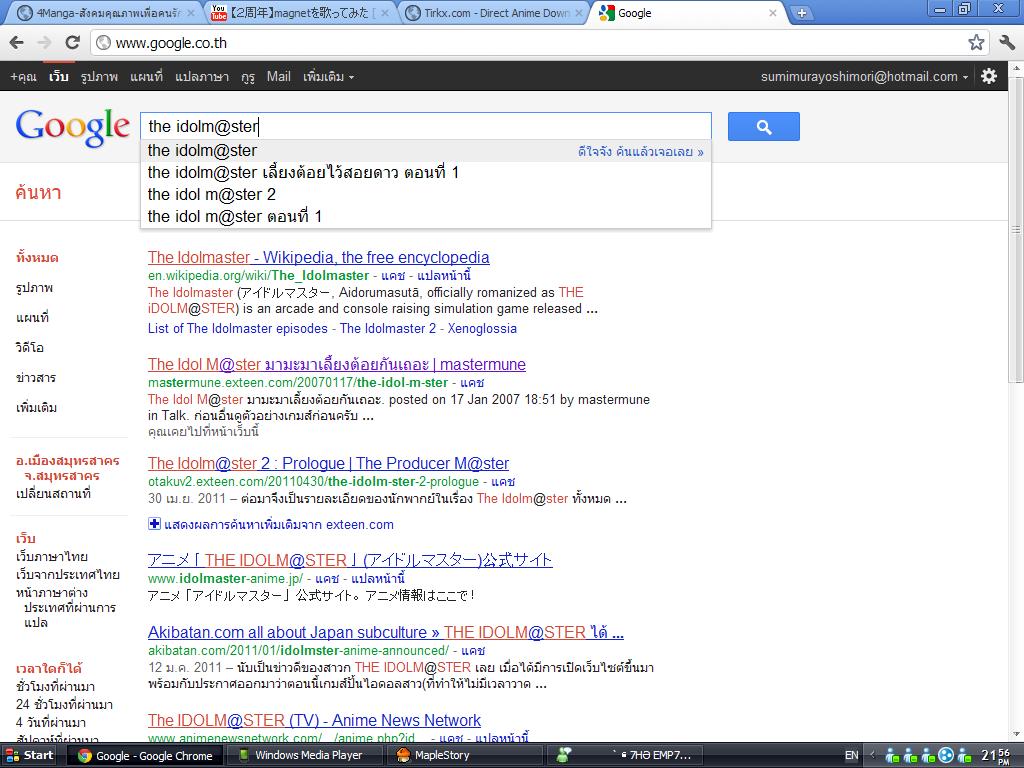
Task: Select suggestion ending in 'เลี้ยงต้อยไว้สอยดาว ตอนที่ 1'
Action: 426,172
